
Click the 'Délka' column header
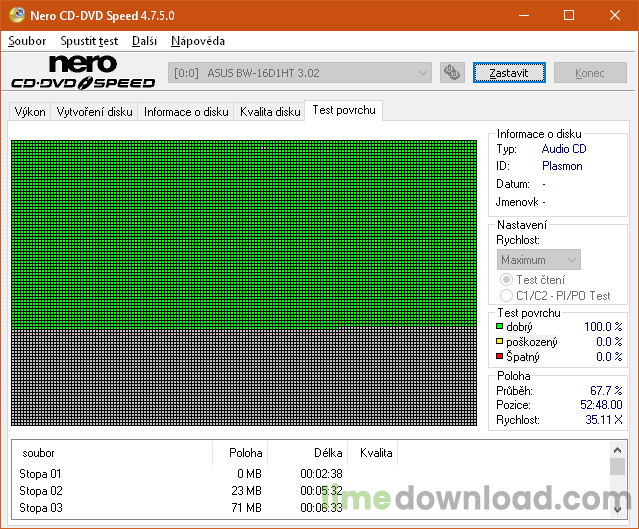(308, 453)
